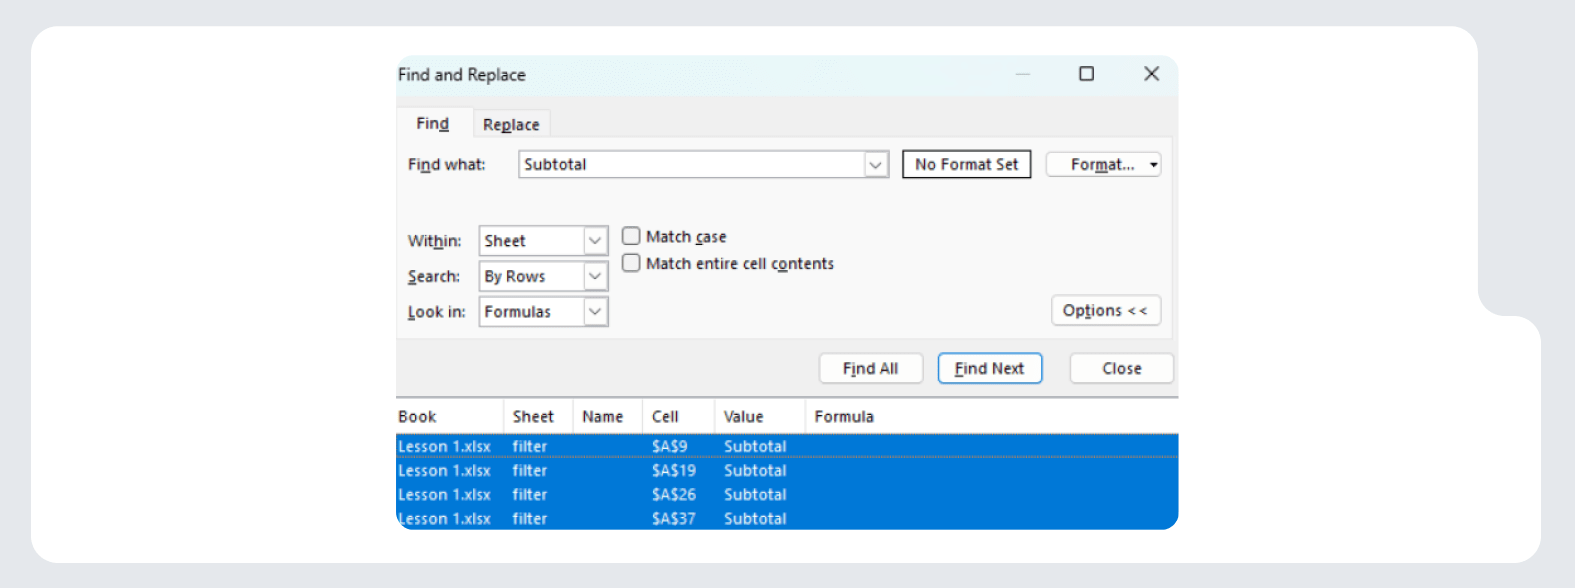Click the Format button's dropdown arrow
Viewport: 1575px width, 588px height.
pos(1153,165)
